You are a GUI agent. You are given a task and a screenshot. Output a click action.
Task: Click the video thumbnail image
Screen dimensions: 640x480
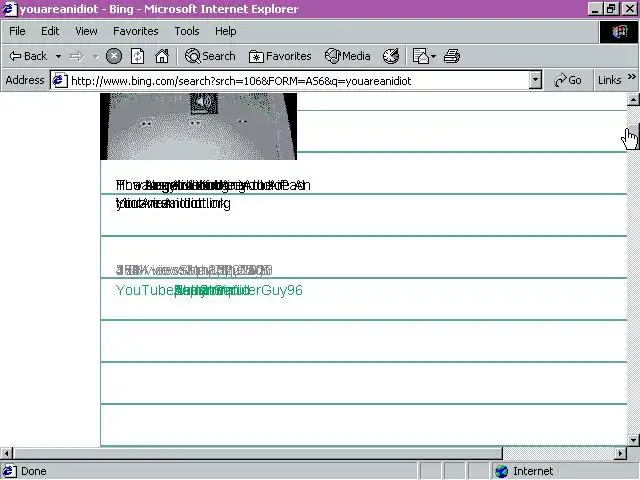tap(198, 126)
